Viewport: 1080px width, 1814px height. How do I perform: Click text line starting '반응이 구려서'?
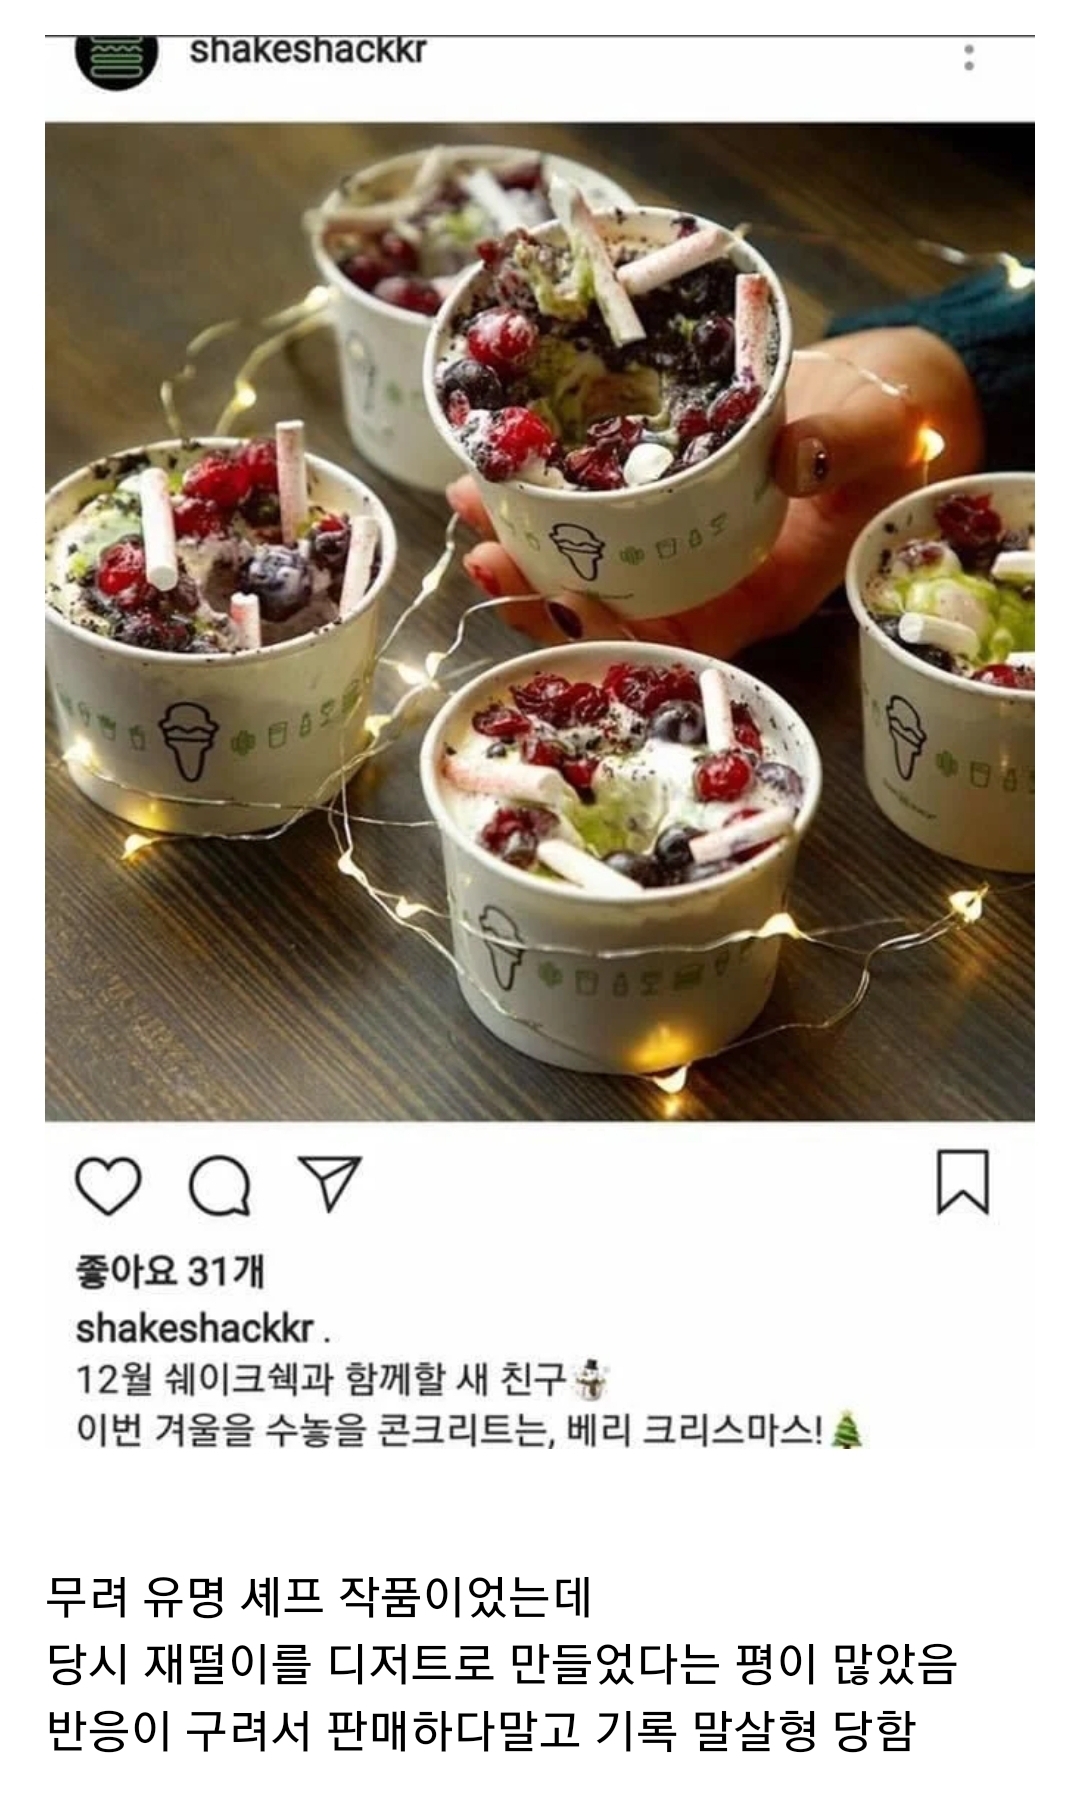pos(481,1731)
